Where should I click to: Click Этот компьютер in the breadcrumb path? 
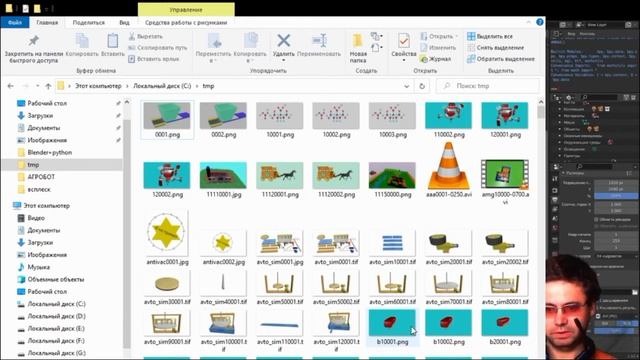click(x=98, y=86)
